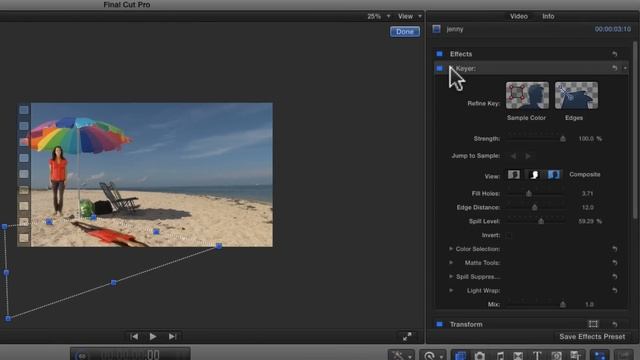Switch to the Info inspector tab

(548, 16)
